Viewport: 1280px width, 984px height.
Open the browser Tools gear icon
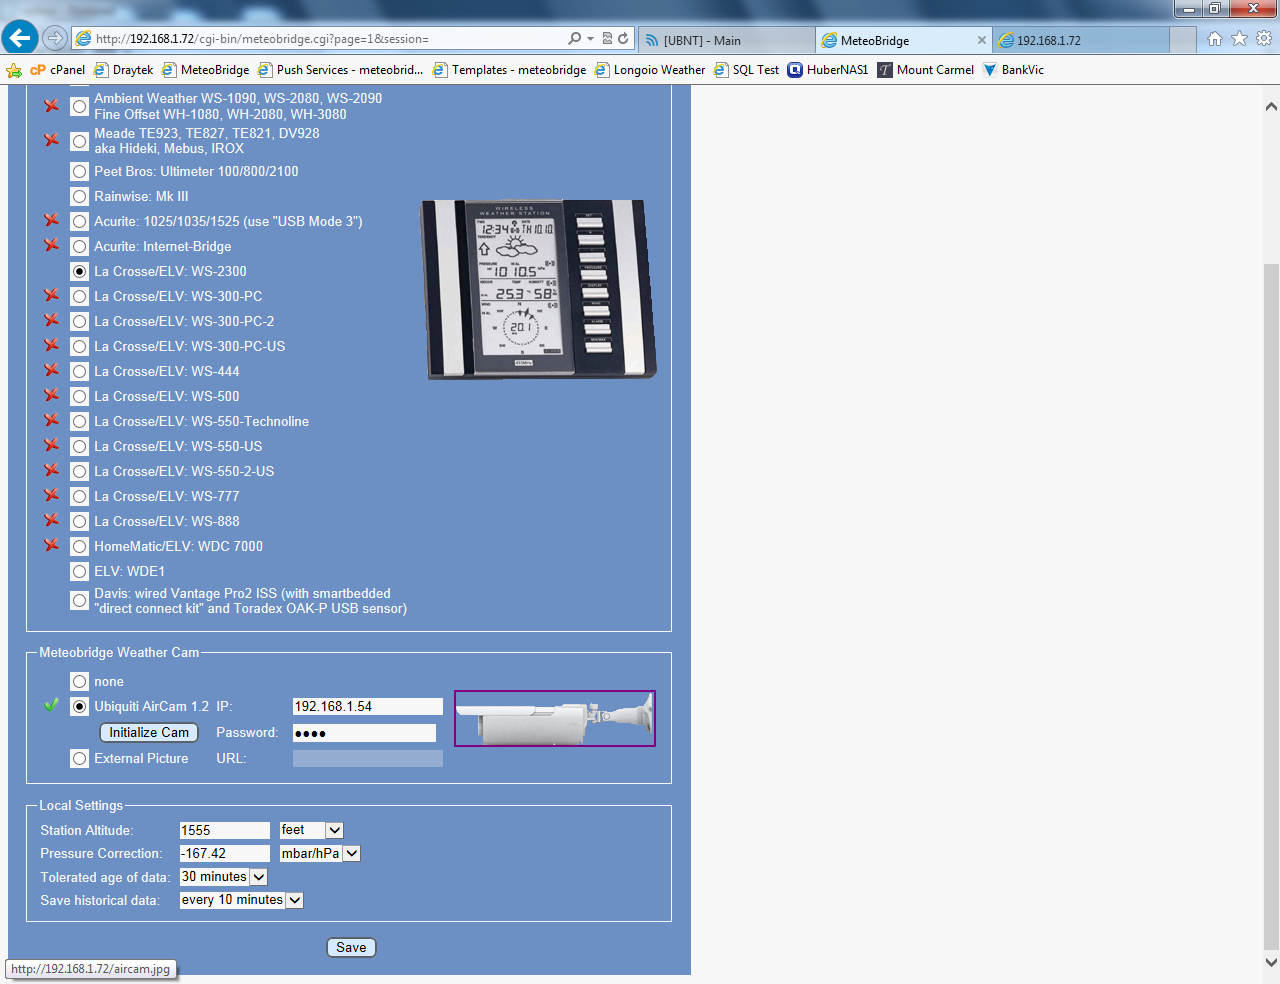click(x=1264, y=39)
